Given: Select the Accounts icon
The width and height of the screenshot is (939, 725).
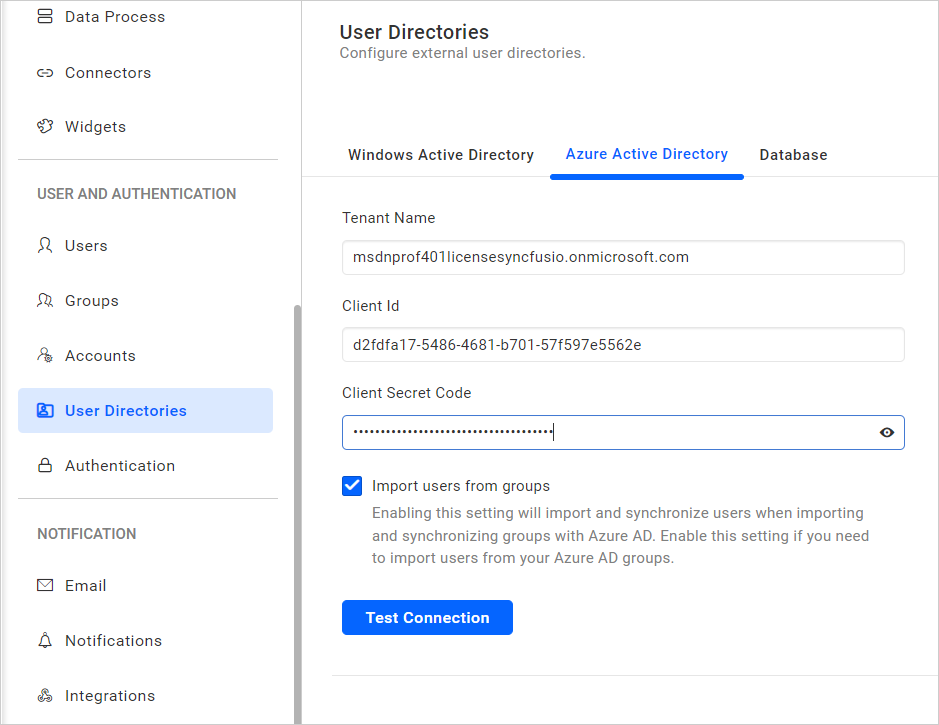Looking at the screenshot, I should coord(45,355).
